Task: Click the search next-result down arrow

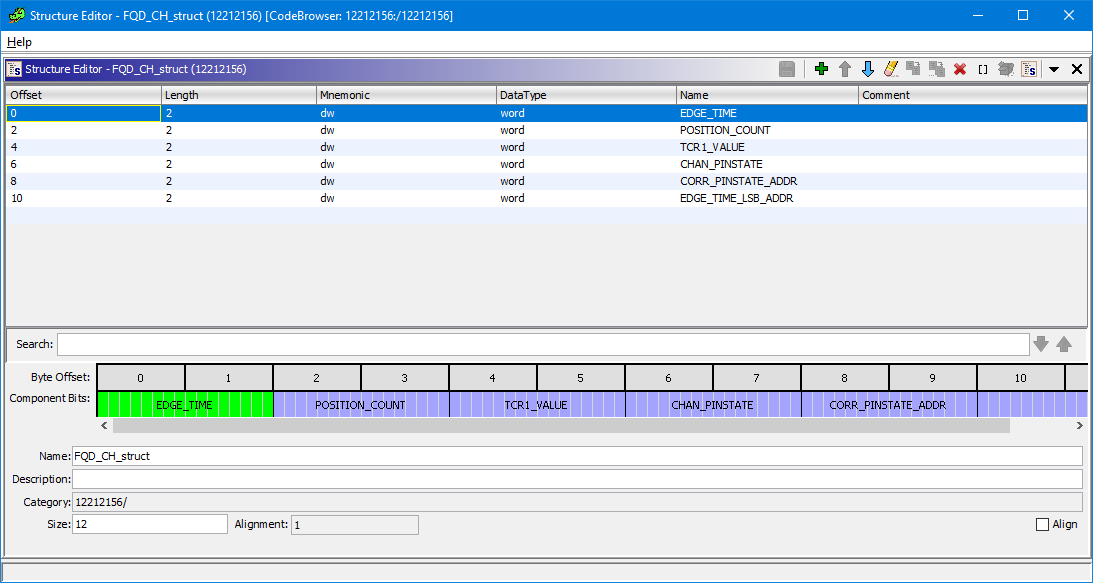Action: (1043, 344)
